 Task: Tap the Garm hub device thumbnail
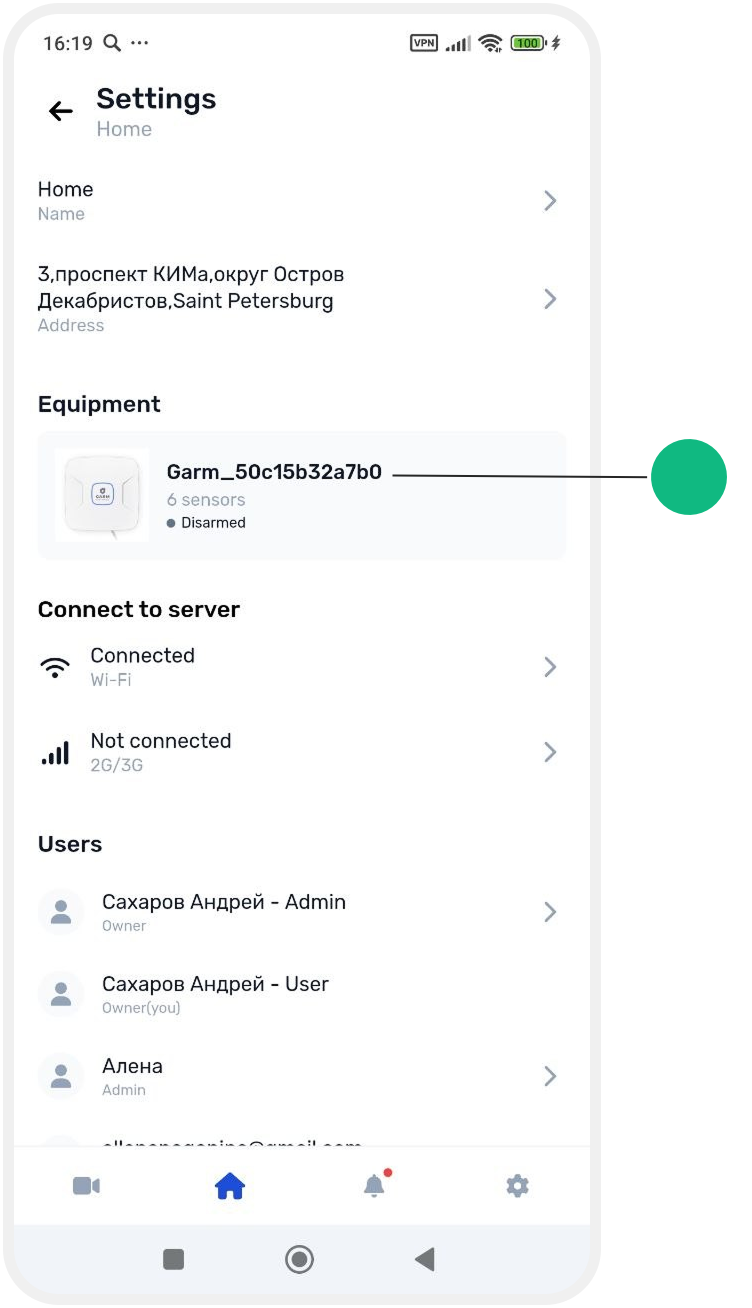click(x=102, y=495)
